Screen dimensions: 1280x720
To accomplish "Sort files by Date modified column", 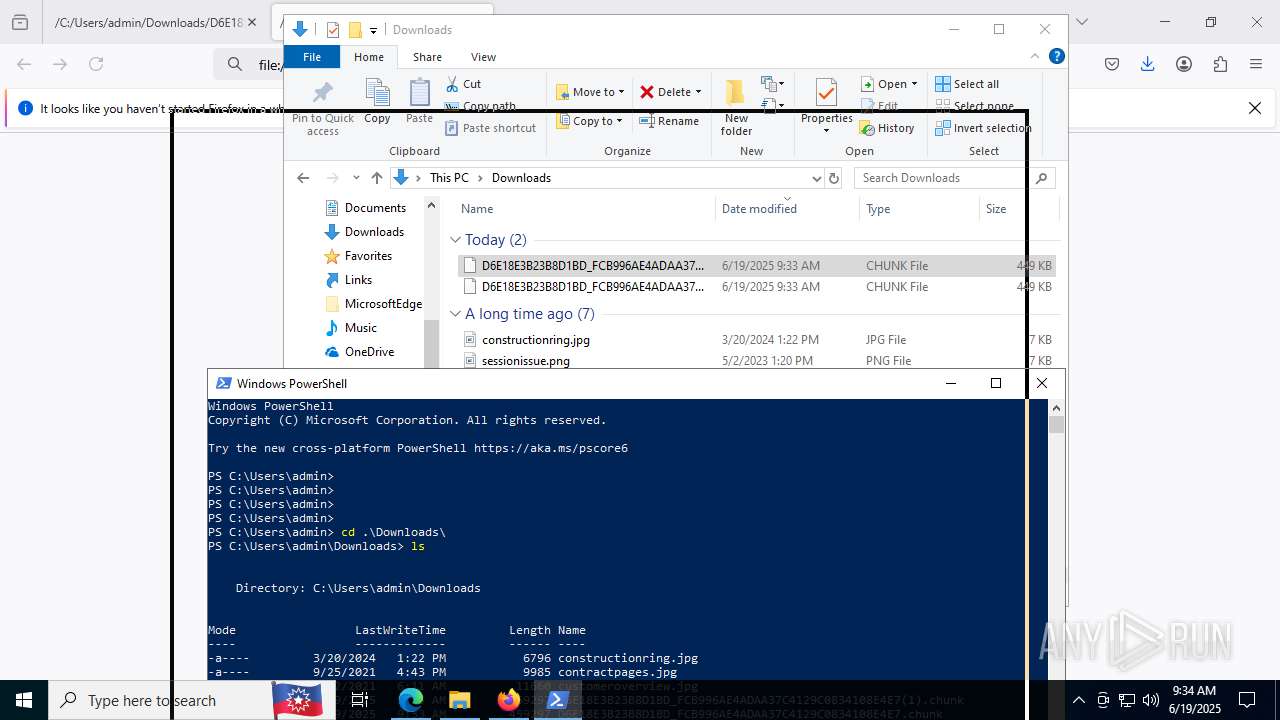I will [x=788, y=209].
